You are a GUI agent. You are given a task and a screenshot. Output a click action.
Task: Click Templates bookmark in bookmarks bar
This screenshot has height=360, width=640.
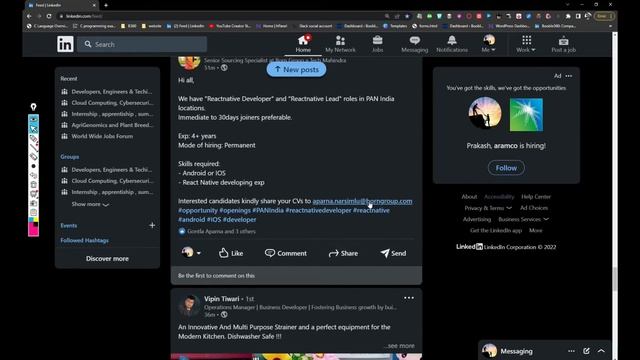[x=395, y=26]
